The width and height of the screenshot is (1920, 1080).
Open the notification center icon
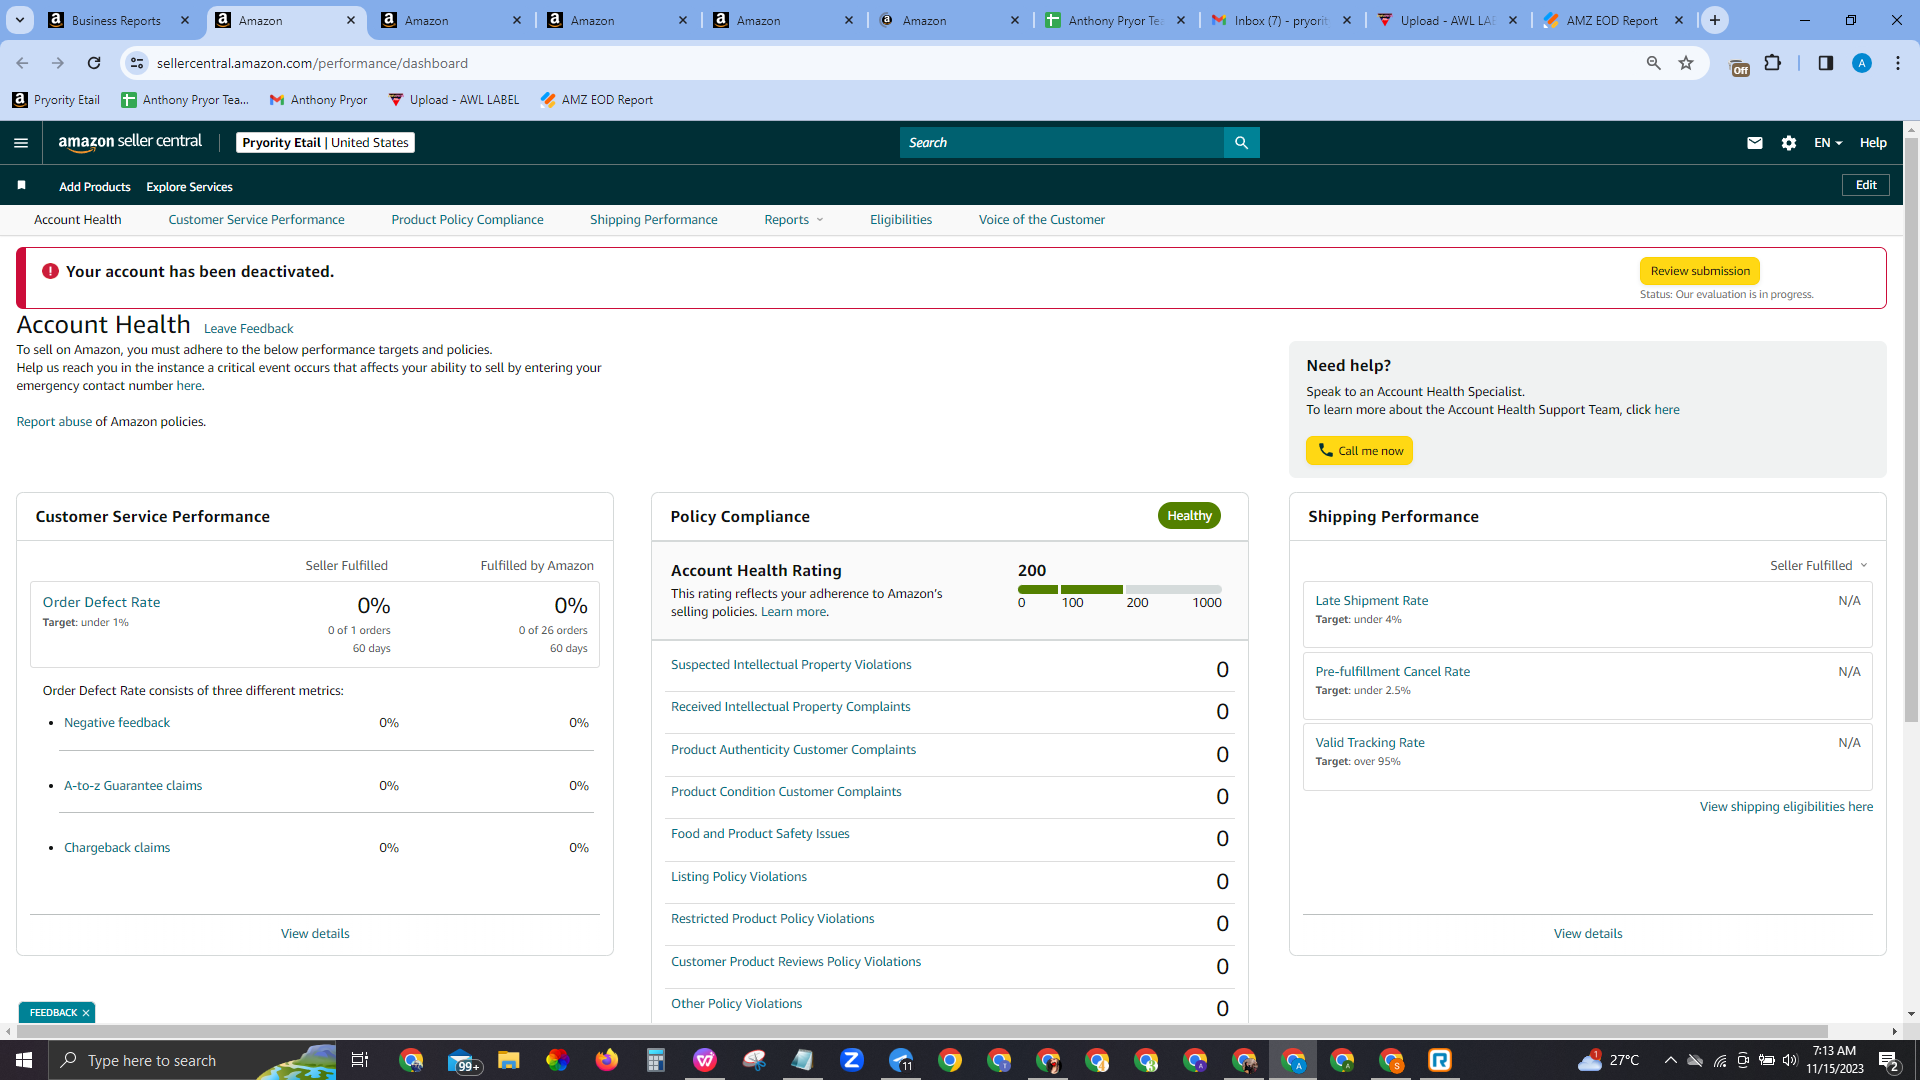(1889, 1060)
